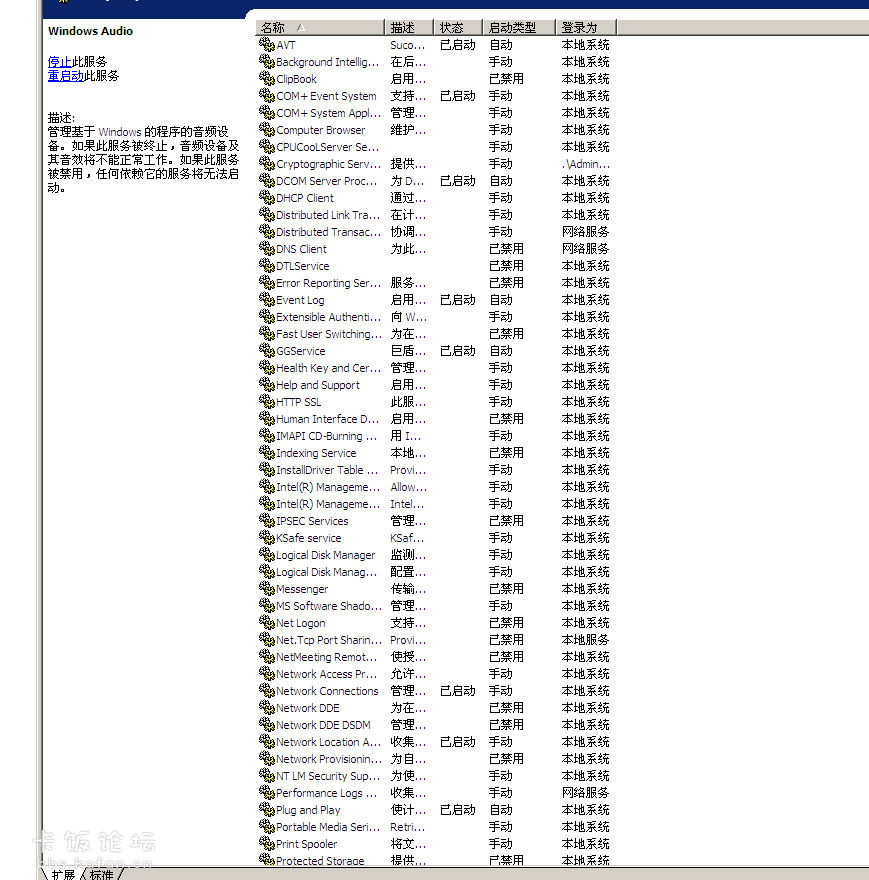869x880 pixels.
Task: Click the gear icon beside Help and Support
Action: click(267, 384)
